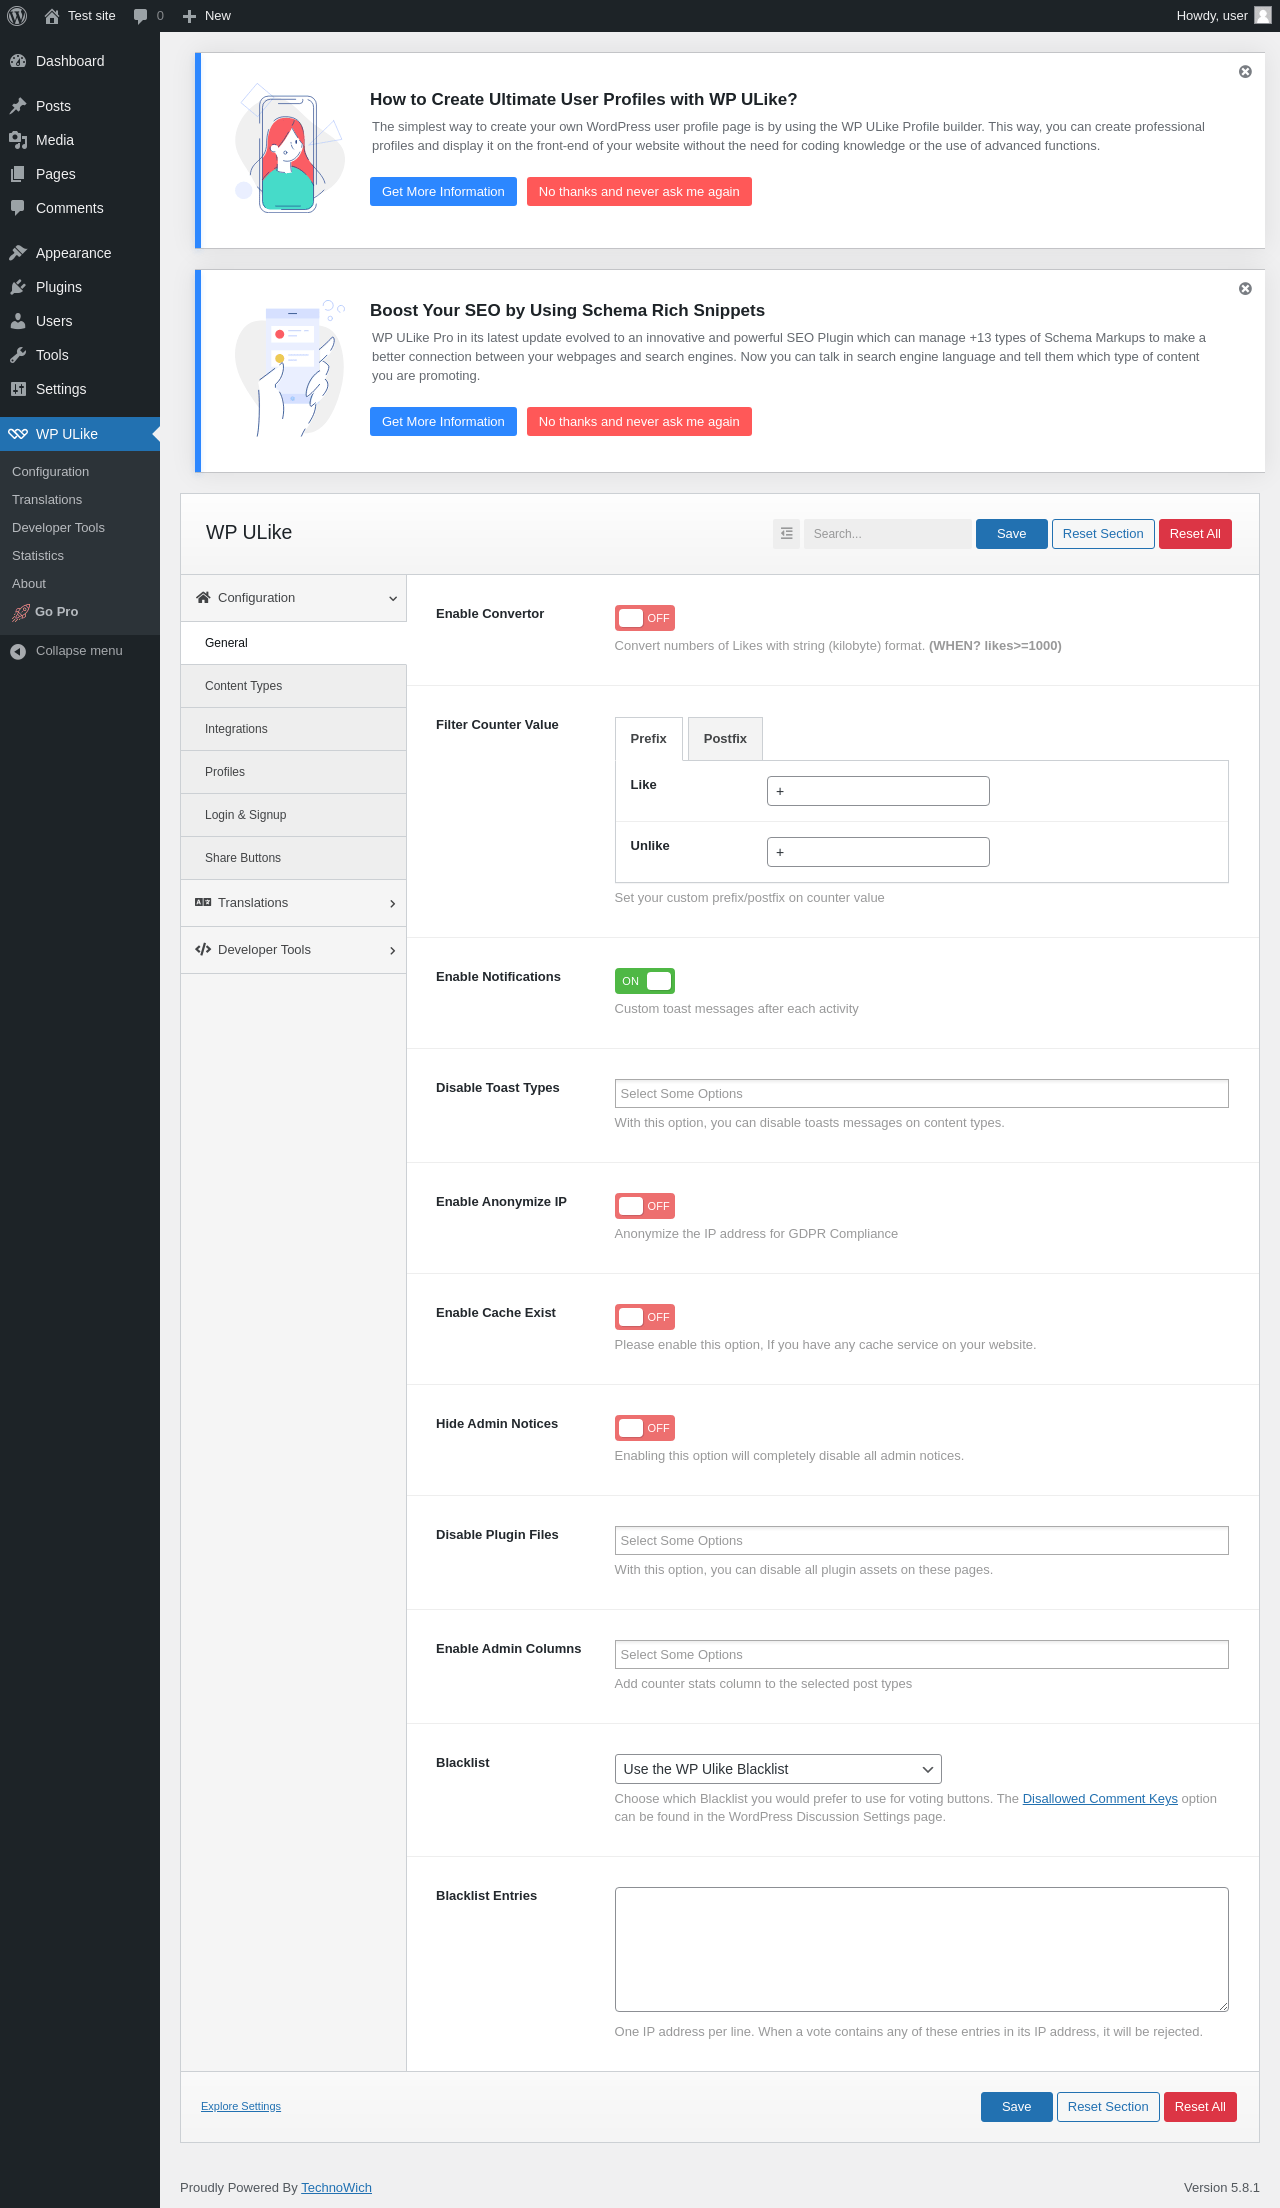This screenshot has height=2208, width=1280.
Task: Click the Blacklist Entries textarea
Action: tap(921, 1949)
